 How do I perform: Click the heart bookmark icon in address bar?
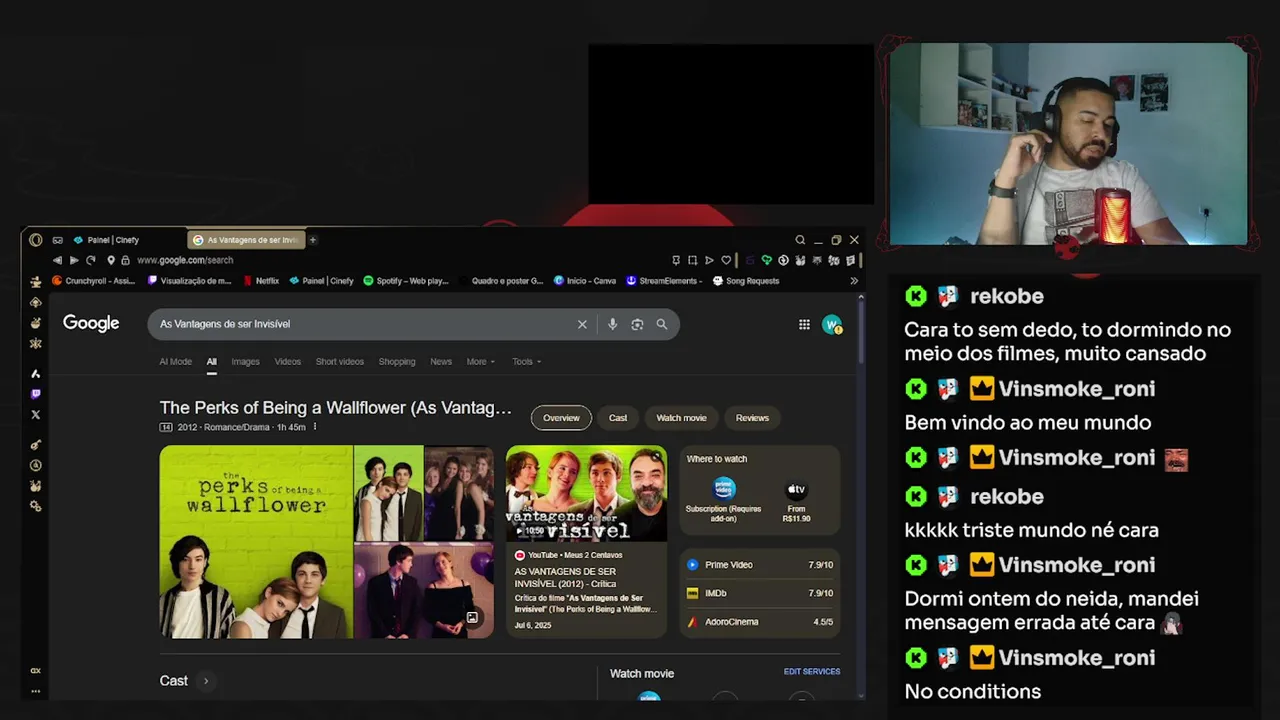(x=726, y=260)
